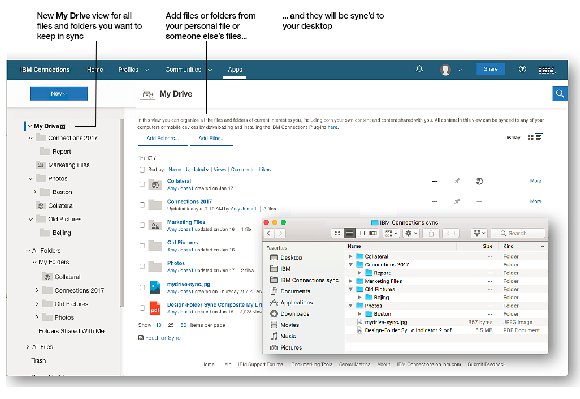Image resolution: width=580 pixels, height=399 pixels.
Task: Check the PDF document row checkbox
Action: point(142,308)
